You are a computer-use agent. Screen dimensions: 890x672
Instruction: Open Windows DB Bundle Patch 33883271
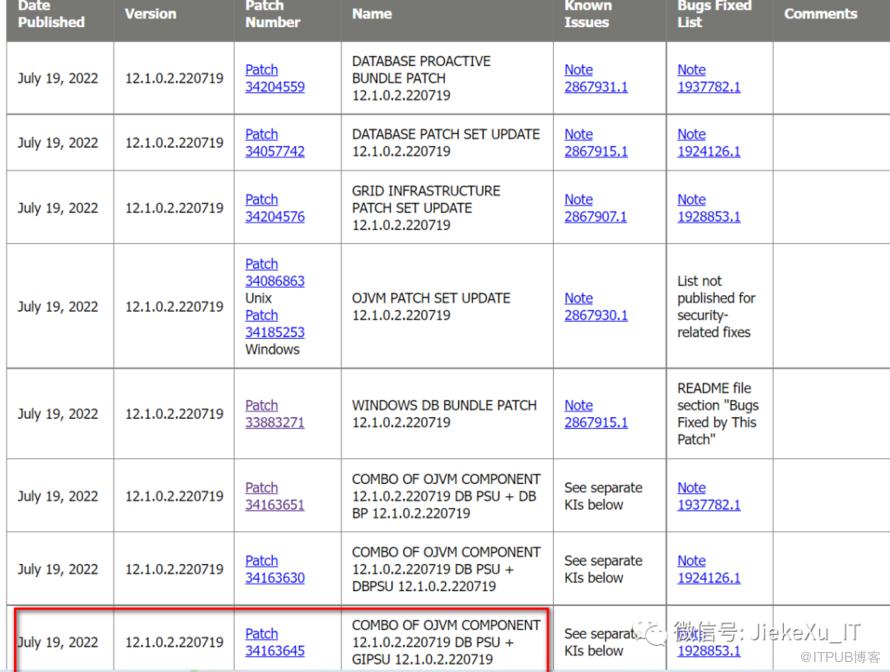click(x=275, y=414)
